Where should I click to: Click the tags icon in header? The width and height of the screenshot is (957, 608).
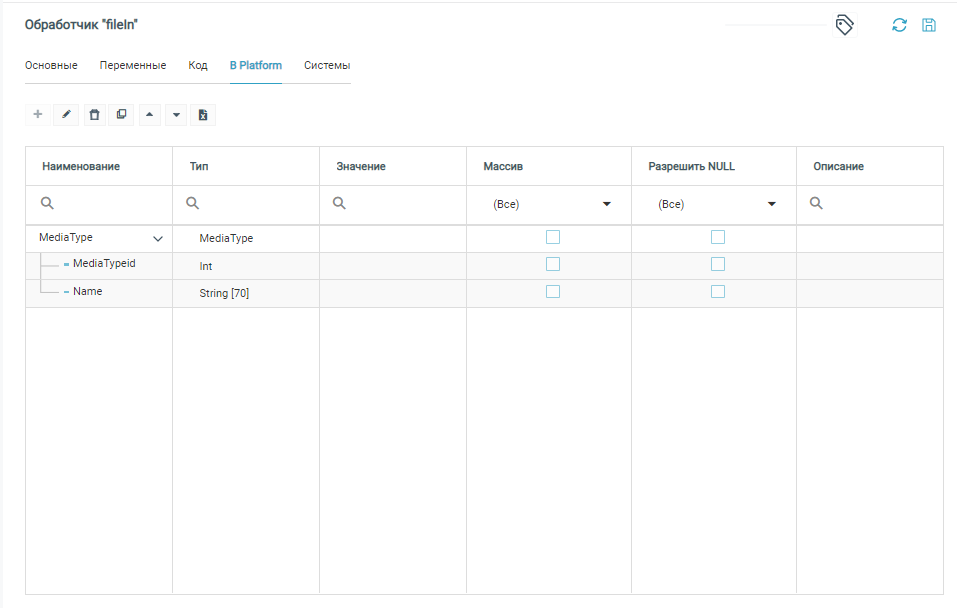844,26
